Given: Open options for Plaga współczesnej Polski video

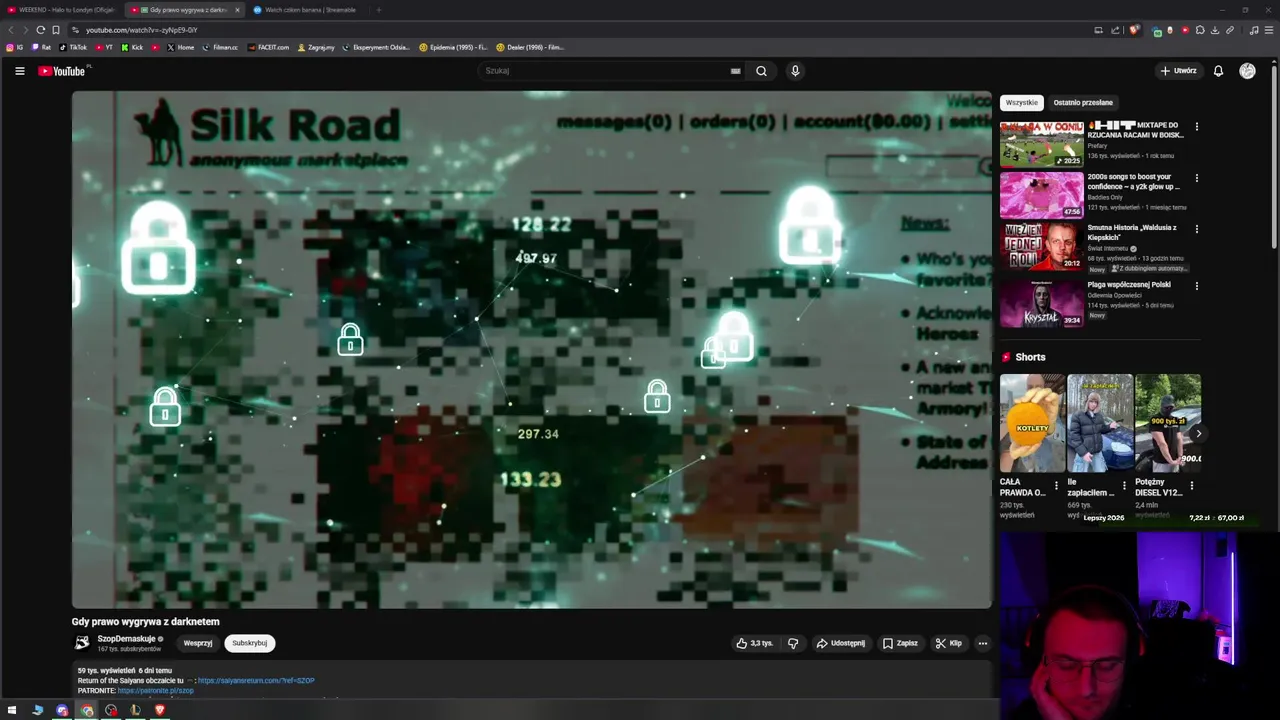Looking at the screenshot, I should 1196,286.
